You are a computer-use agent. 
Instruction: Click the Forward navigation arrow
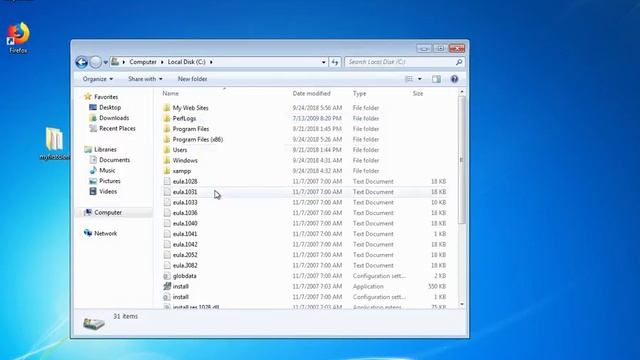[96, 62]
